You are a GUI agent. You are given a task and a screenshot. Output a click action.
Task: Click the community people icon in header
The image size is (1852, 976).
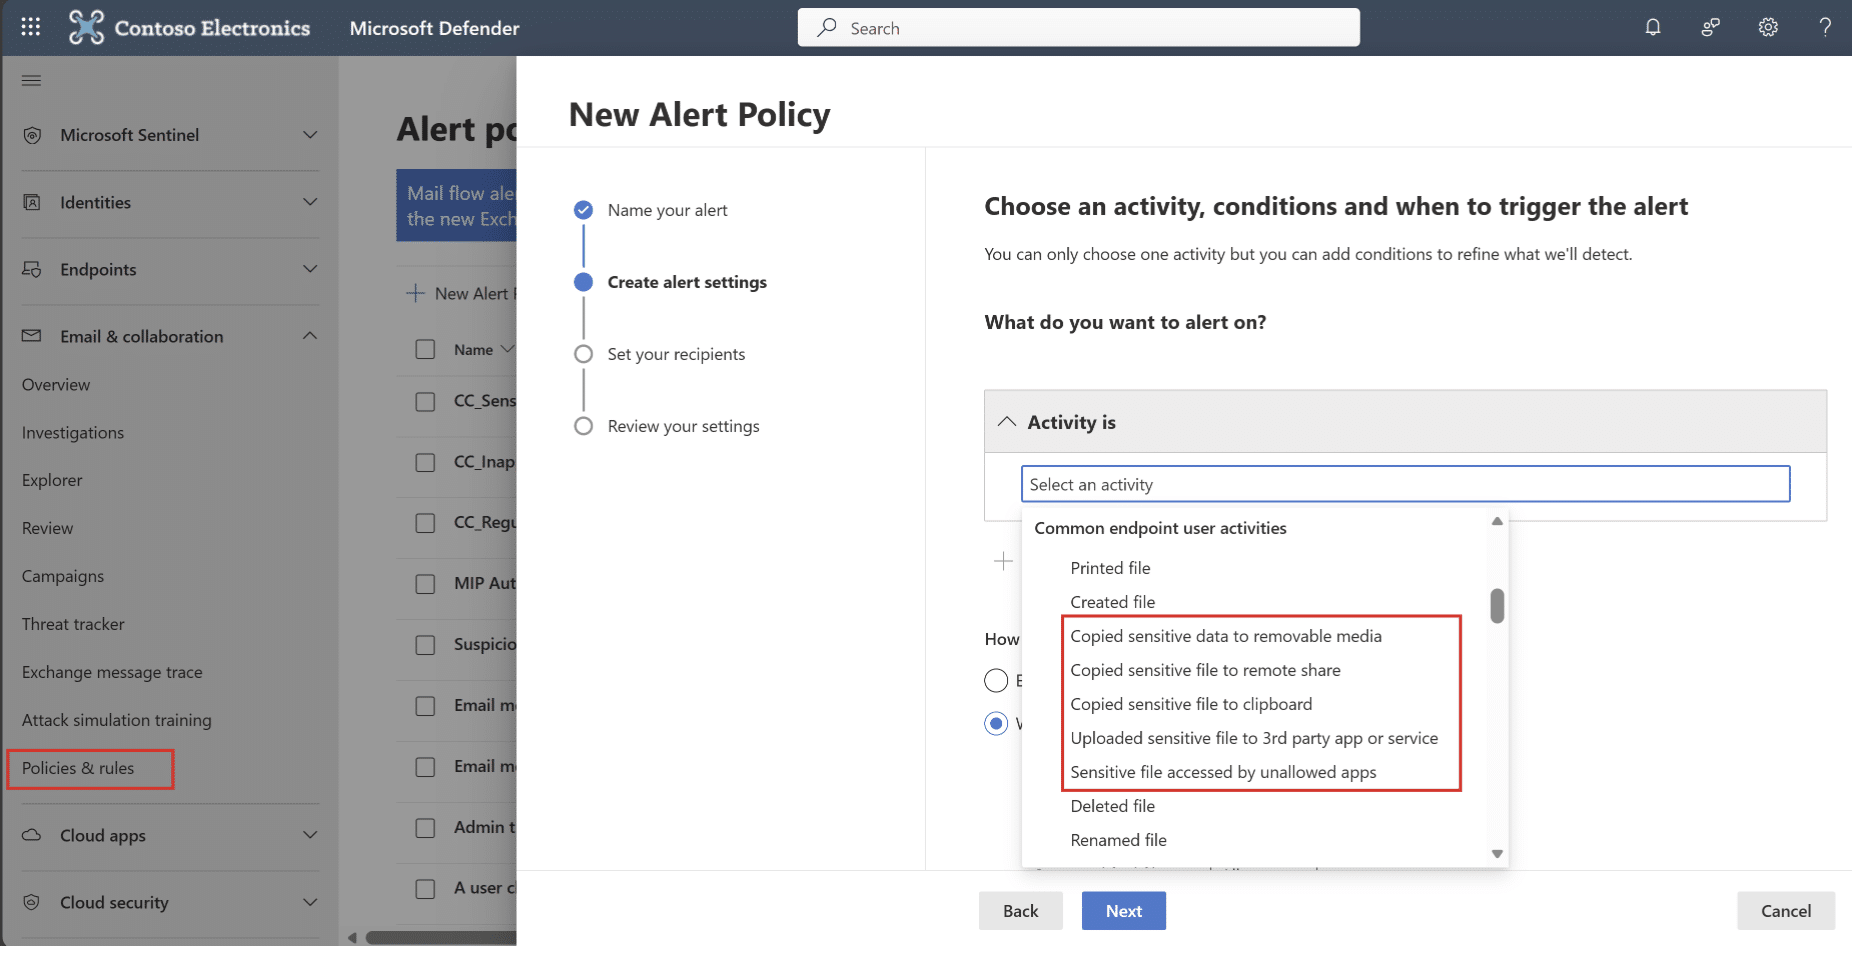pyautogui.click(x=1710, y=27)
